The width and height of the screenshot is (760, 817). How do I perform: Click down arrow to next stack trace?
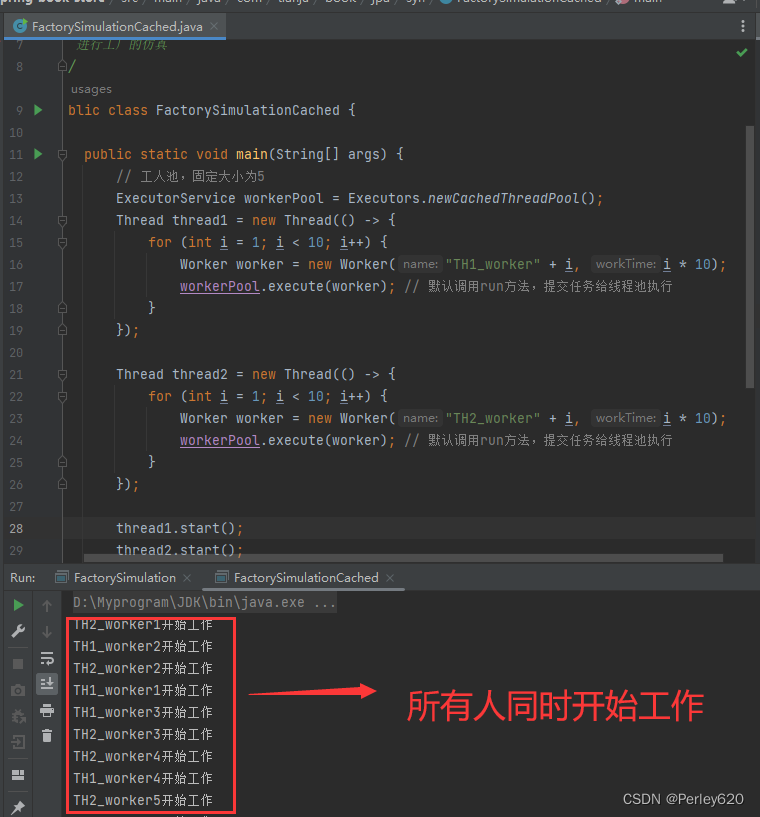[47, 632]
